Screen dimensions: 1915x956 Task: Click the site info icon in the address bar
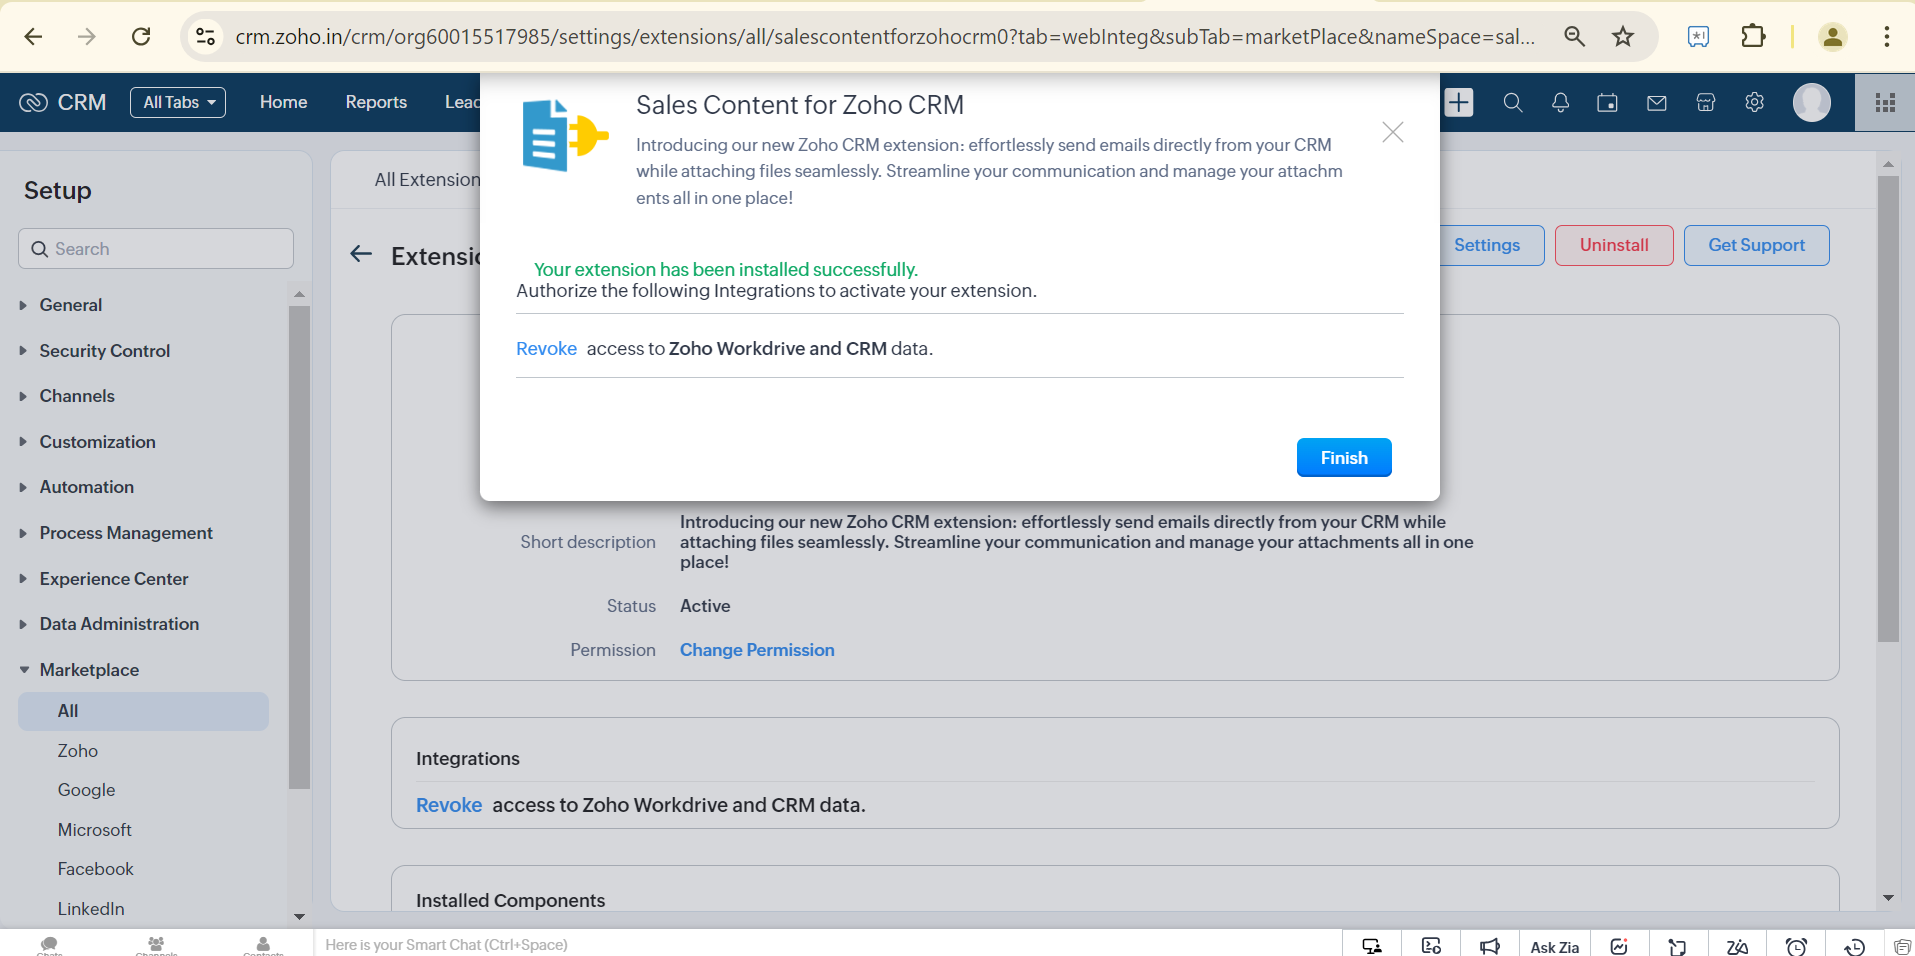tap(205, 37)
